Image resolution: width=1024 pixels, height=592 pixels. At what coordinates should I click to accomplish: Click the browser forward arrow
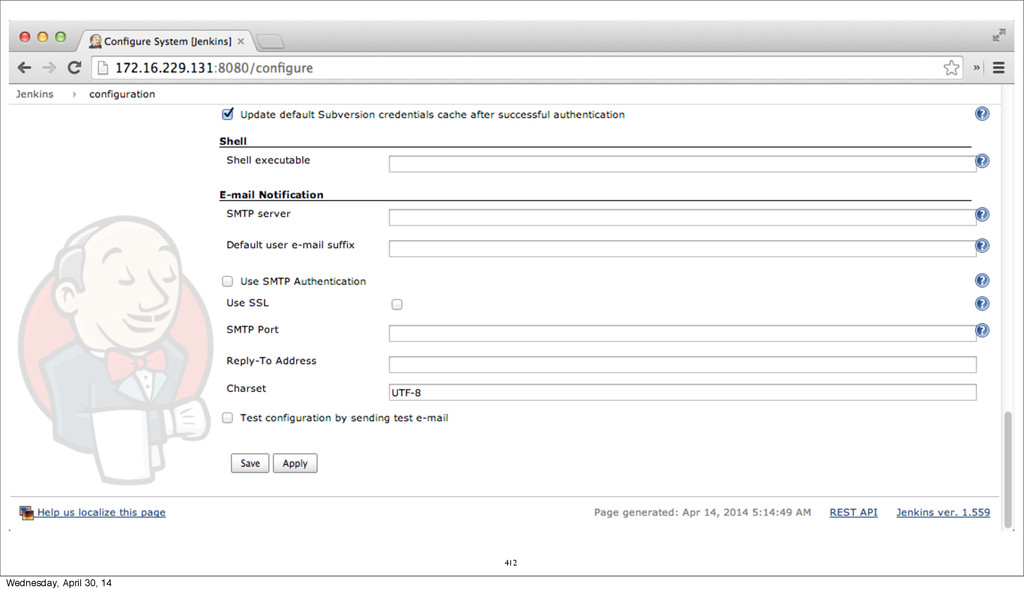(x=49, y=67)
